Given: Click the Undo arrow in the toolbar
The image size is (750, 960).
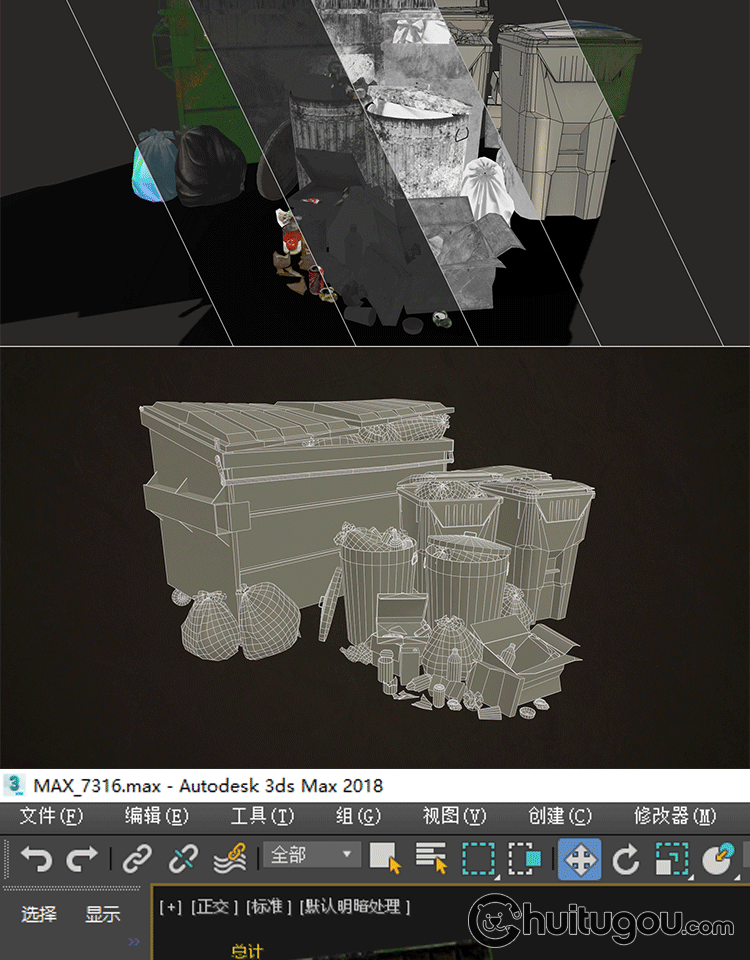Looking at the screenshot, I should pos(36,858).
